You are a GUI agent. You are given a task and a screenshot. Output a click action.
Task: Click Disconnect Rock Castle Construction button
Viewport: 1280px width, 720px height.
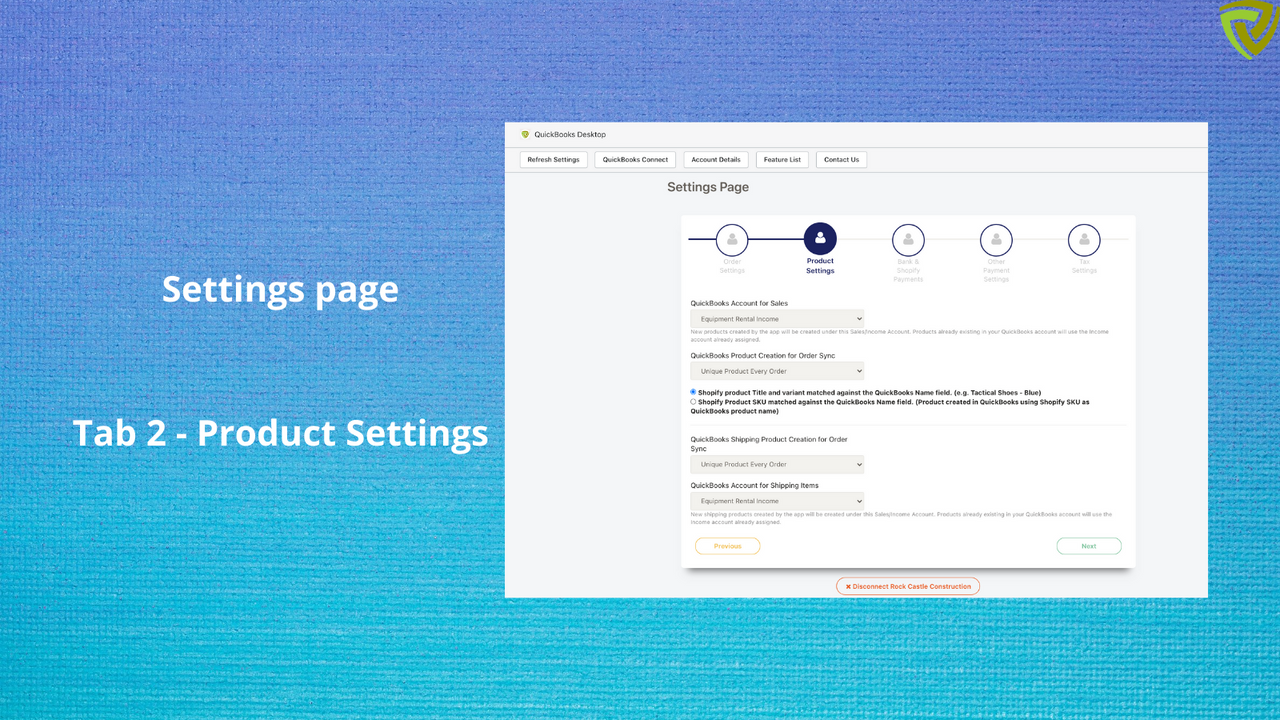[908, 586]
